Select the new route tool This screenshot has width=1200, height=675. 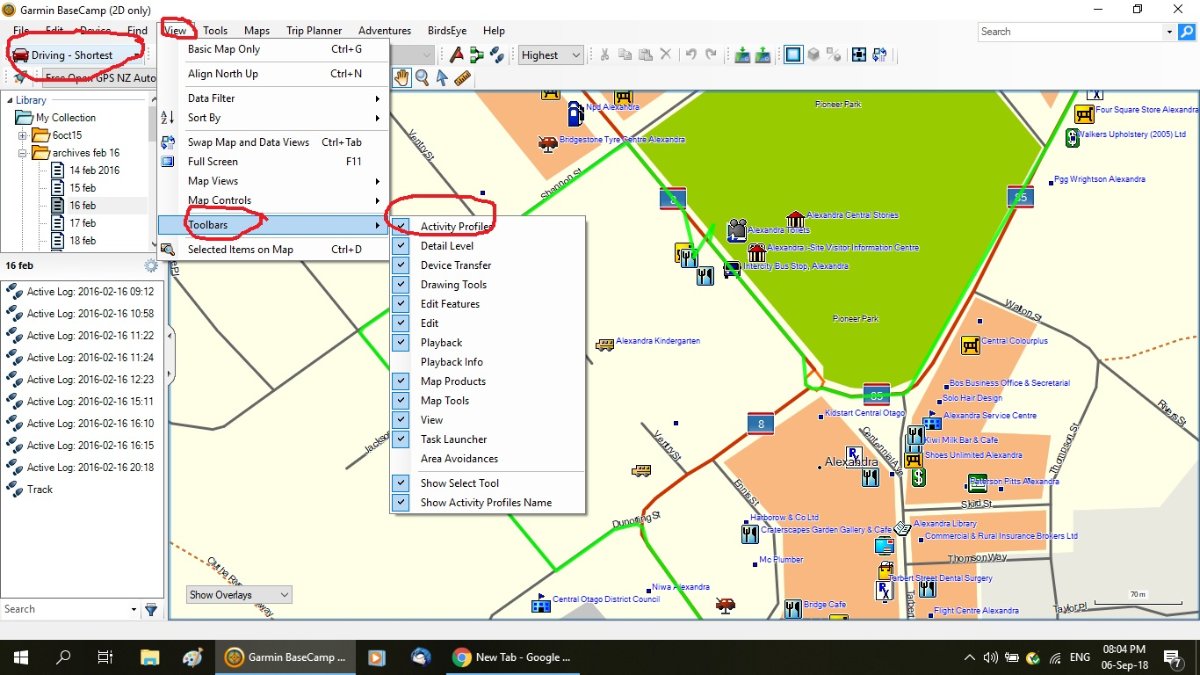[x=477, y=55]
